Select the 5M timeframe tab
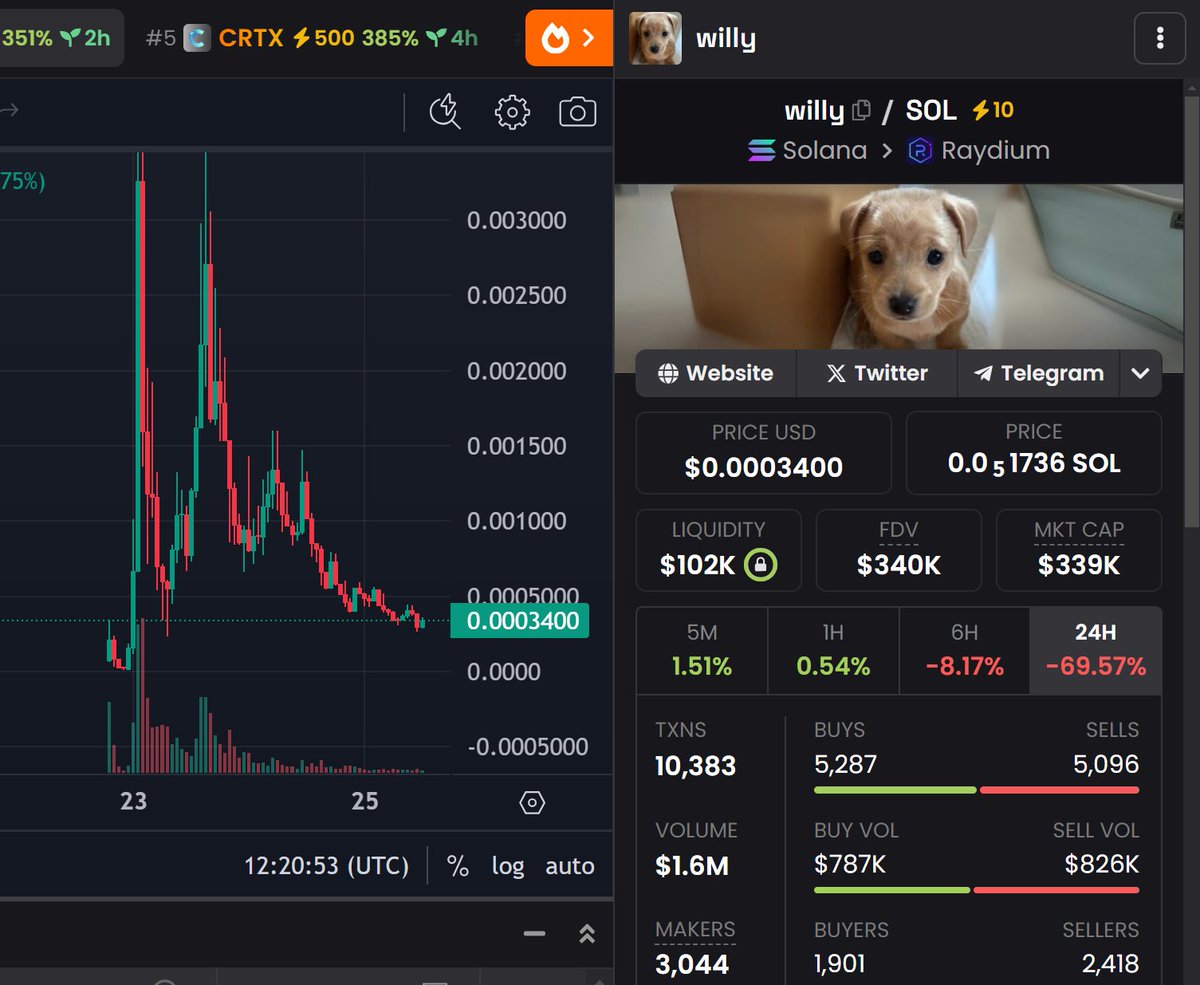 (702, 650)
